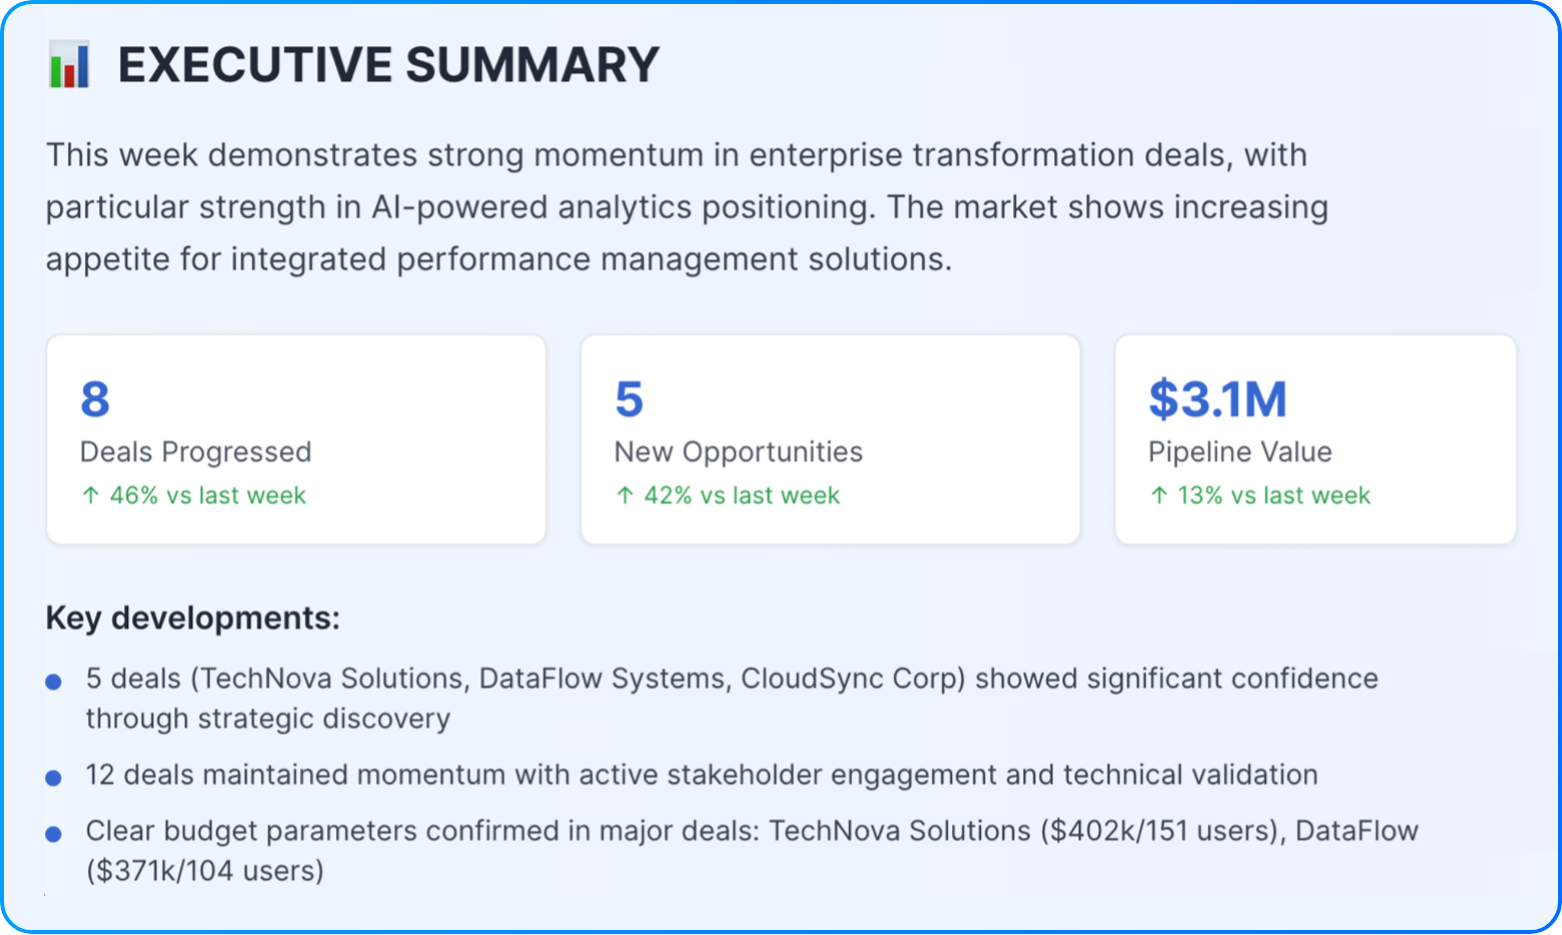Viewport: 1562px width, 935px height.
Task: Click the blue bullet before '12 deals' item
Action: pos(54,777)
